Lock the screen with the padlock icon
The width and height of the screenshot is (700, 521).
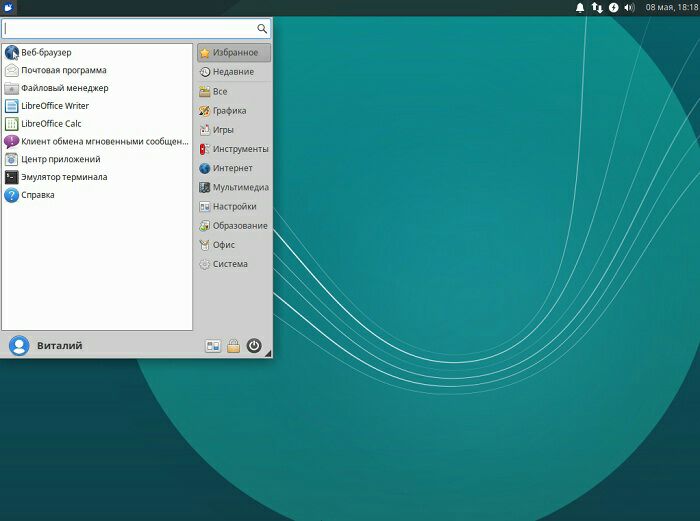[x=233, y=346]
